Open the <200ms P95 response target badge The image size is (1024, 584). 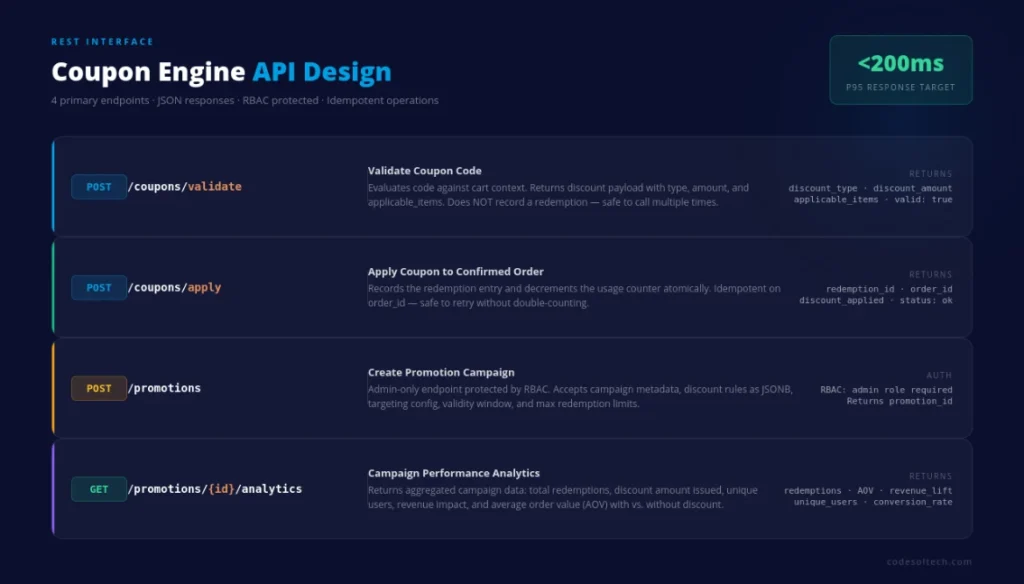[x=899, y=70]
